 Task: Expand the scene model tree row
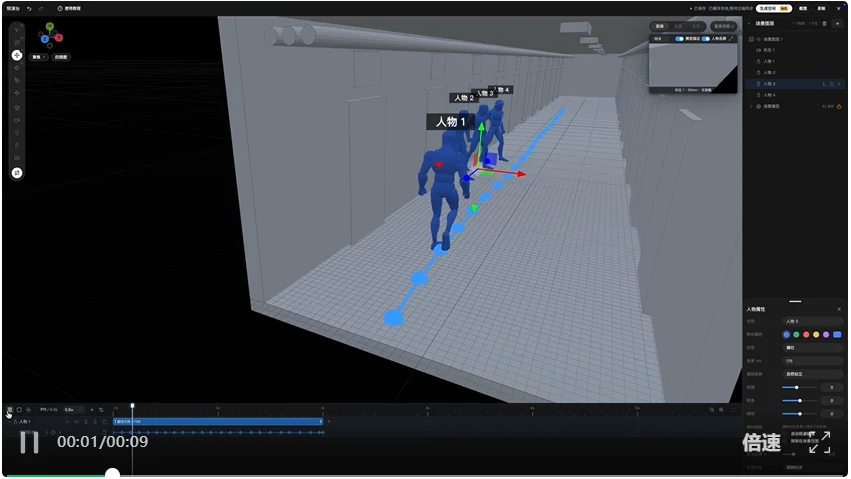(751, 106)
